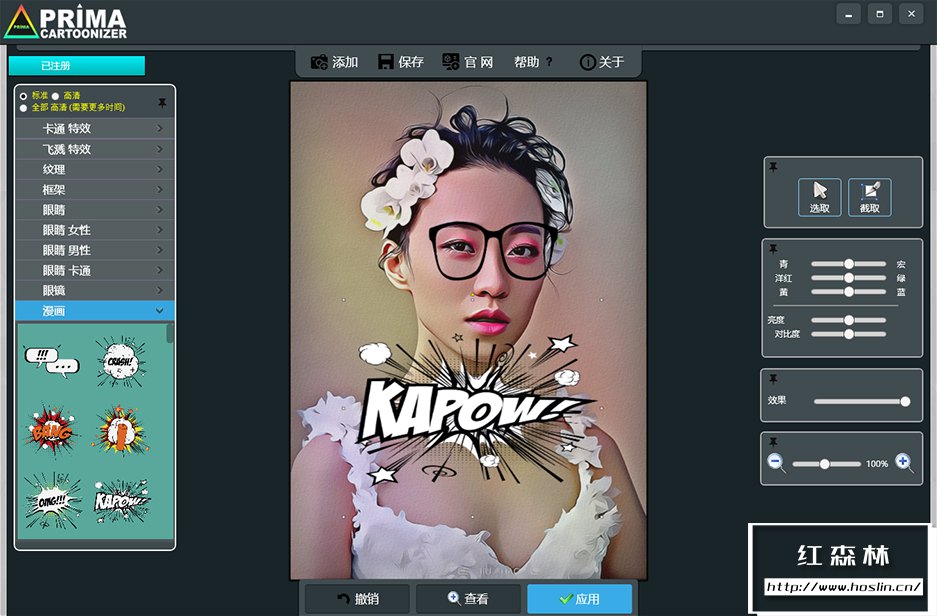The width and height of the screenshot is (937, 616).
Task: Expand the 眼睛 卡通 category
Action: point(95,271)
